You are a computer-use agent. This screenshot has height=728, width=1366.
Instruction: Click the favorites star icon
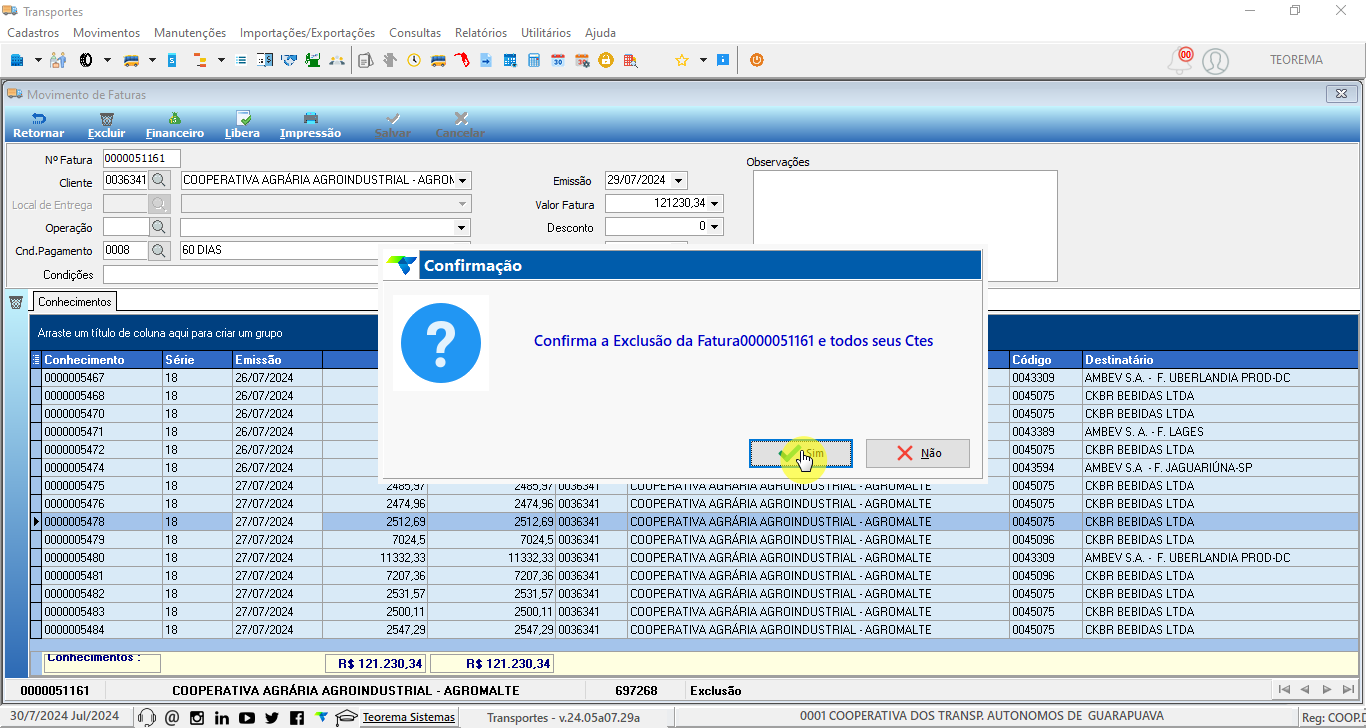[681, 60]
